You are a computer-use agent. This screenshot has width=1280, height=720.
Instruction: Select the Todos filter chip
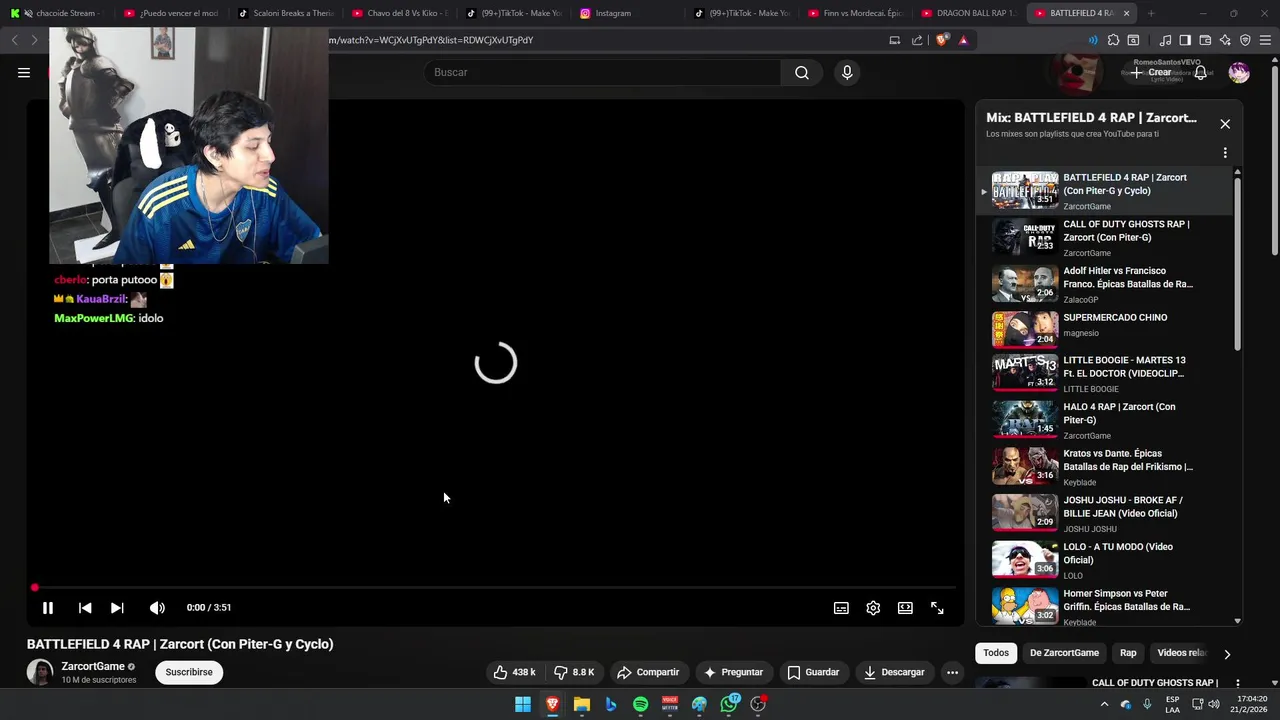(x=996, y=653)
